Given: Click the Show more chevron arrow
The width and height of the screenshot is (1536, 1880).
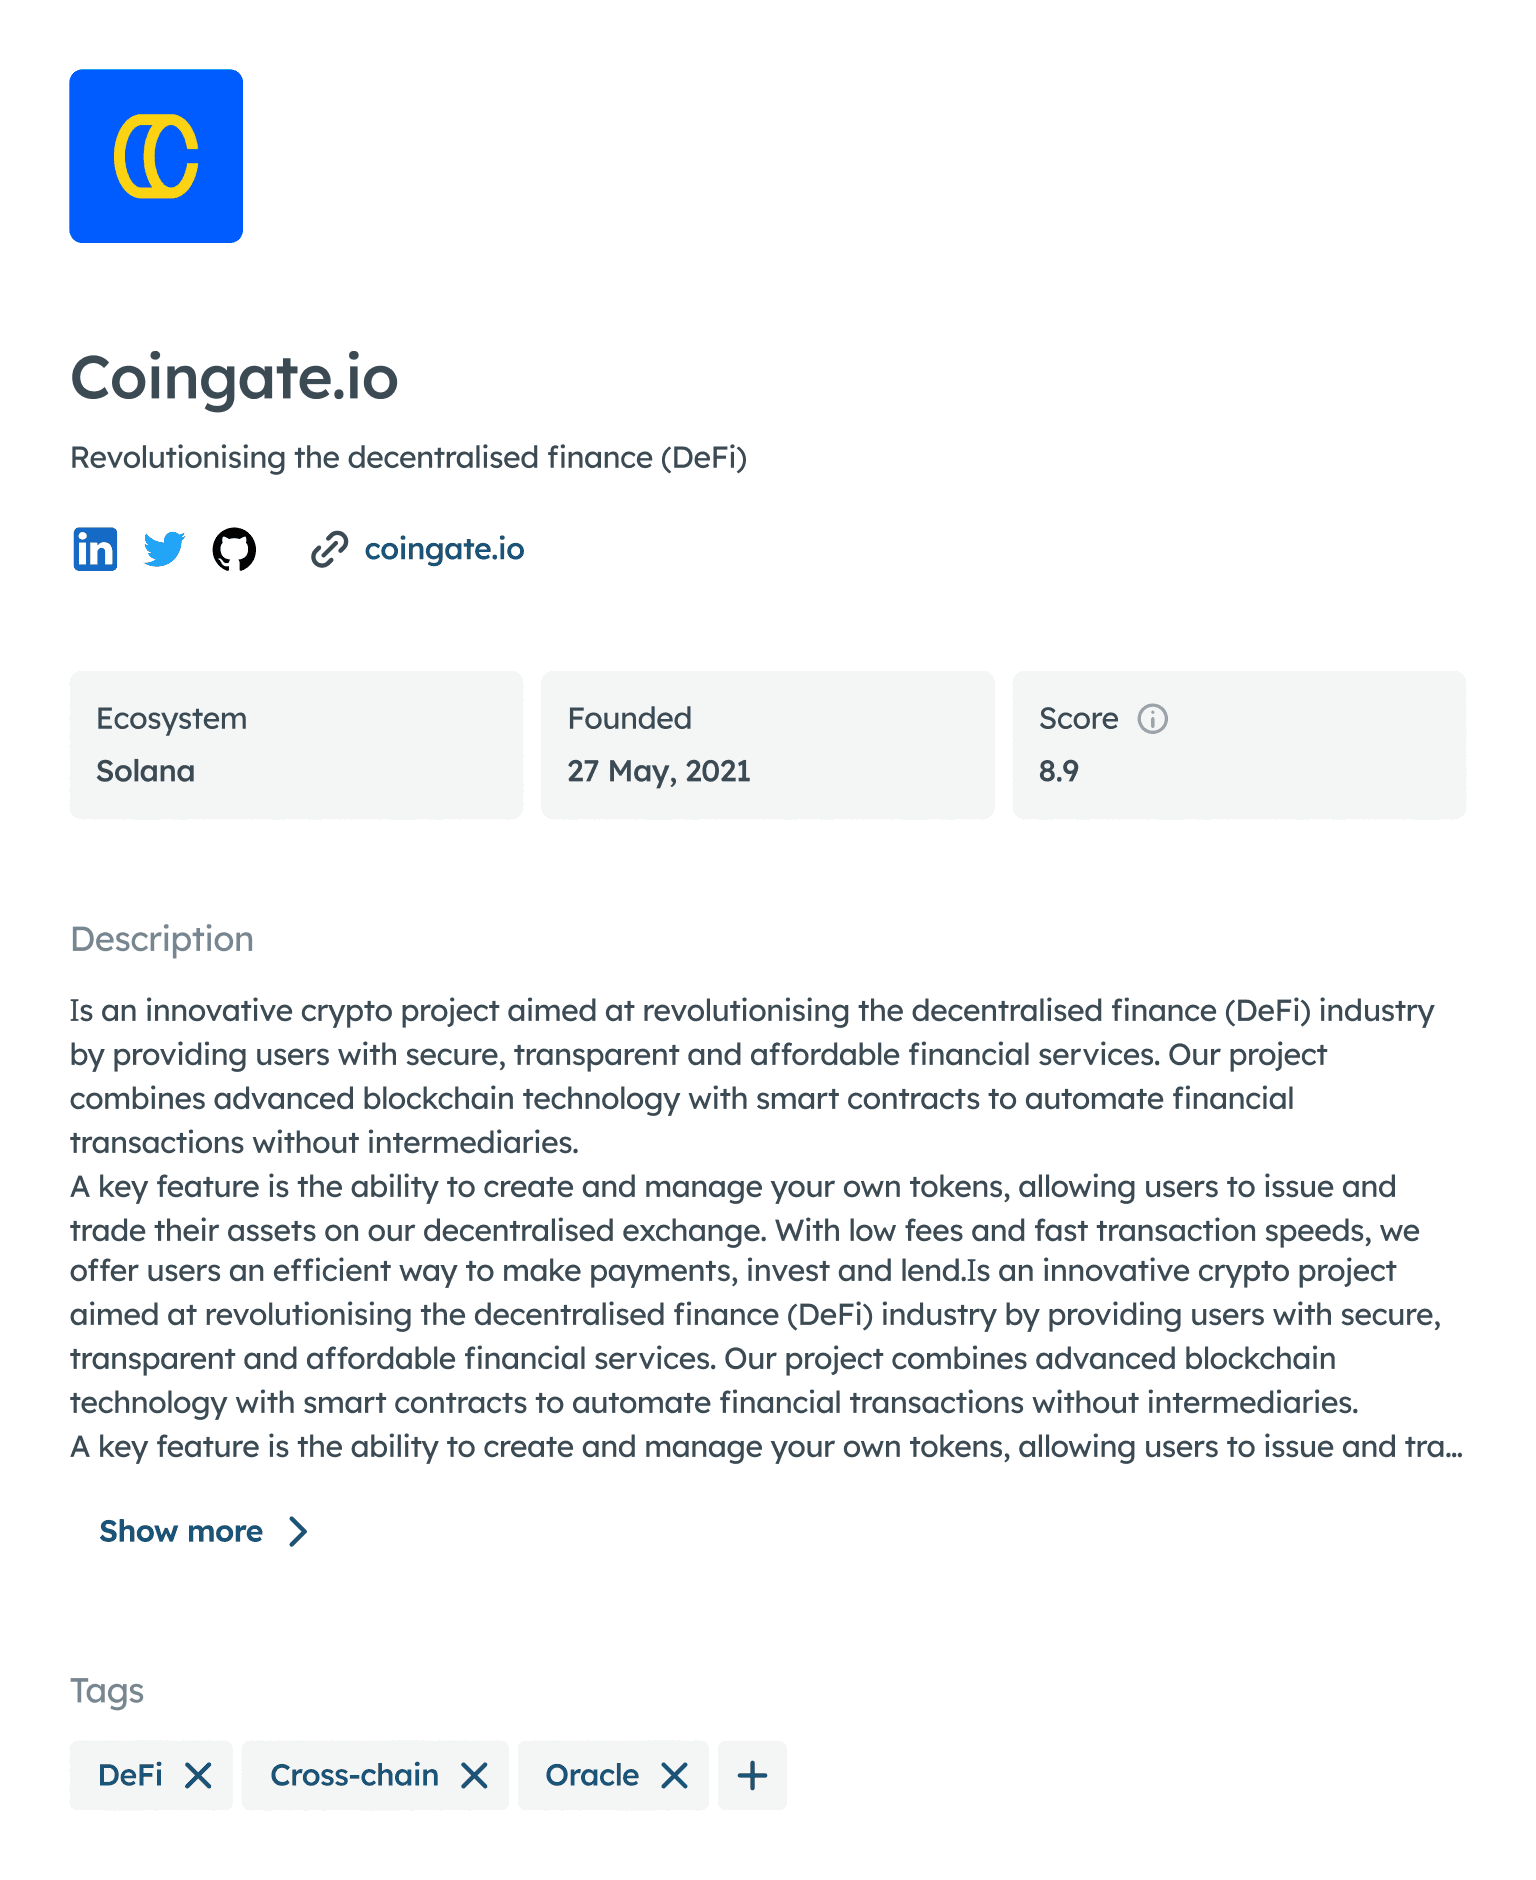Looking at the screenshot, I should pyautogui.click(x=298, y=1531).
